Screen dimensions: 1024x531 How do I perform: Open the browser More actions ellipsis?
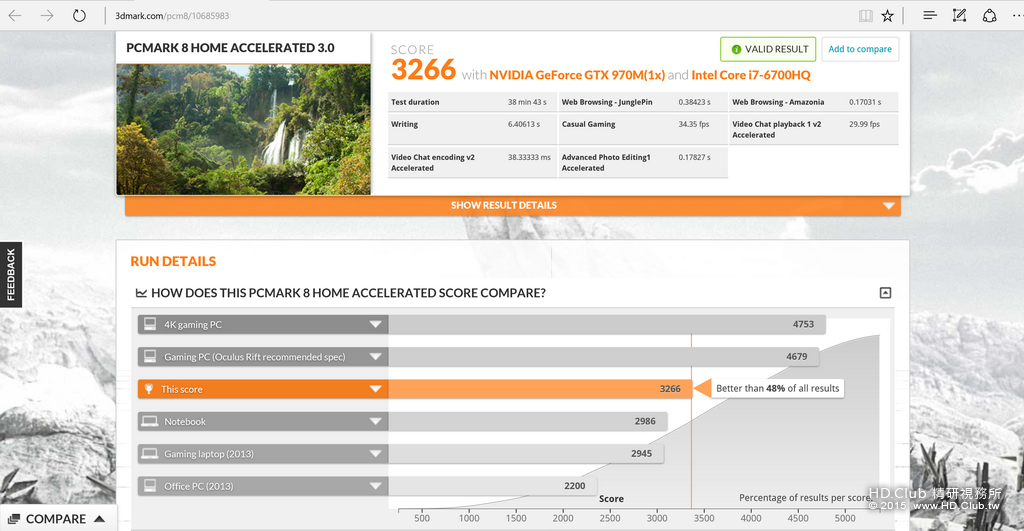[x=1017, y=16]
